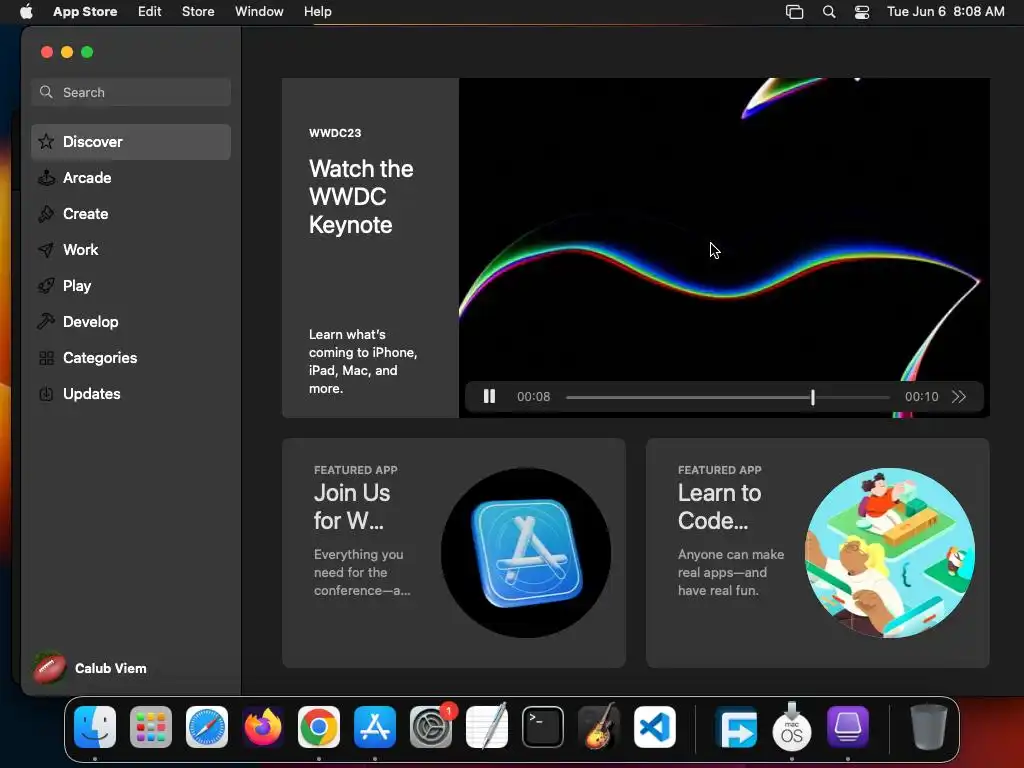Open Spotlight search in menu bar
This screenshot has width=1024, height=768.
tap(829, 12)
